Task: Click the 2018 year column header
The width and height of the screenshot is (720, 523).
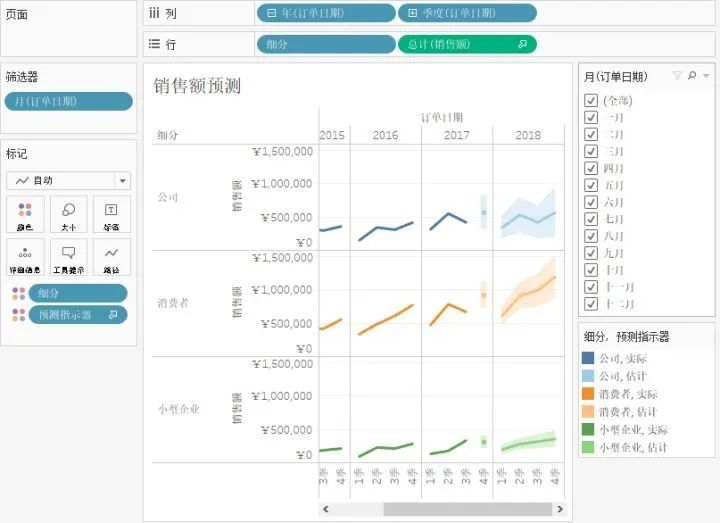Action: pos(528,135)
